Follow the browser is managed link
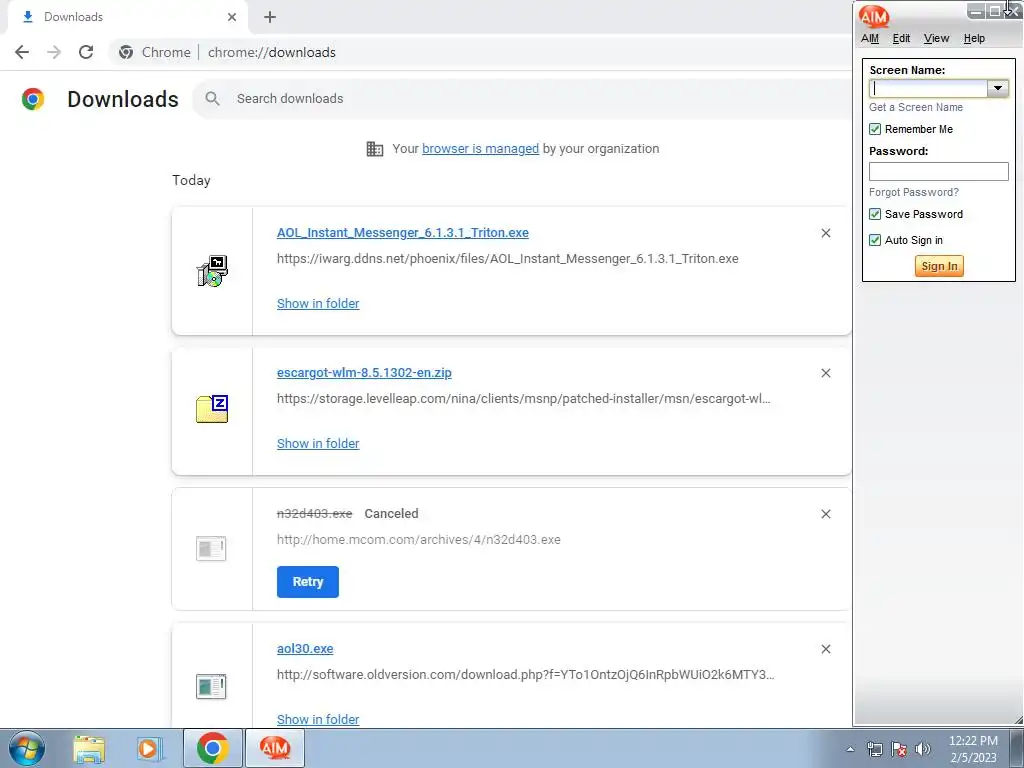Screen dimensions: 1024x768 tap(481, 149)
